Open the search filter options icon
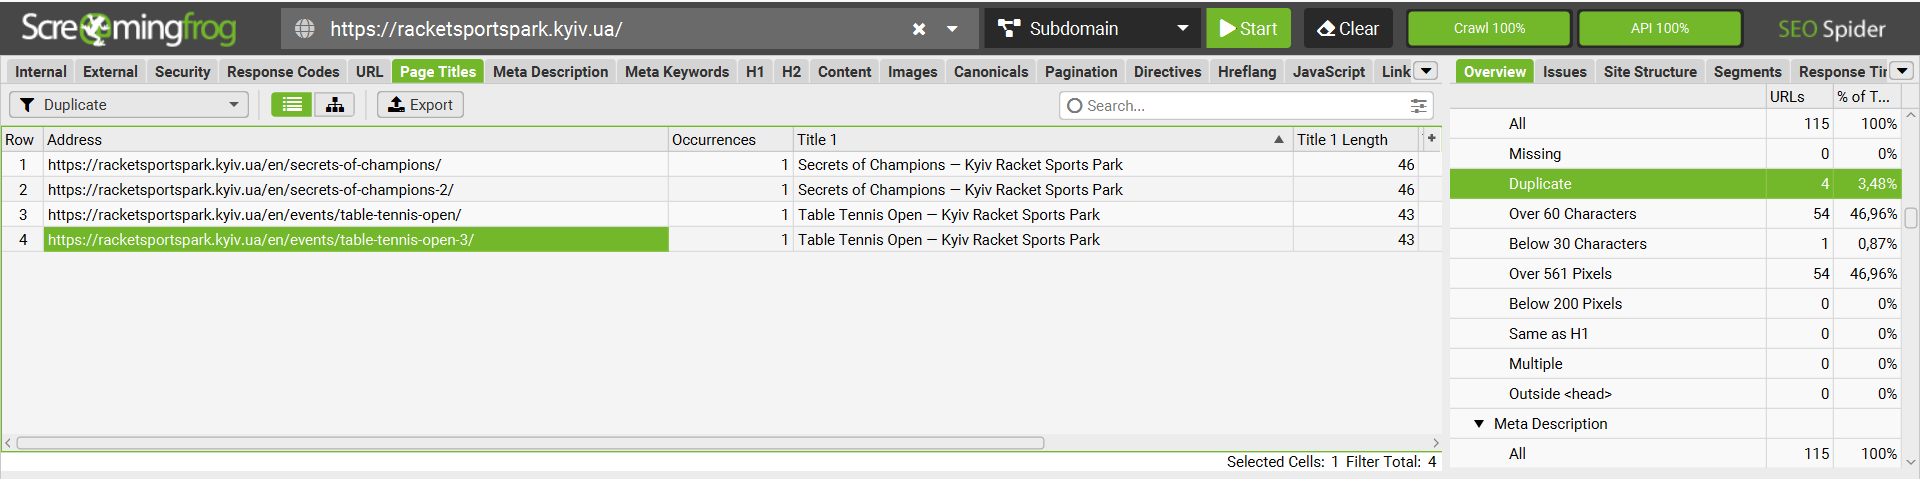Screen dimensions: 1920x479 tap(1418, 106)
